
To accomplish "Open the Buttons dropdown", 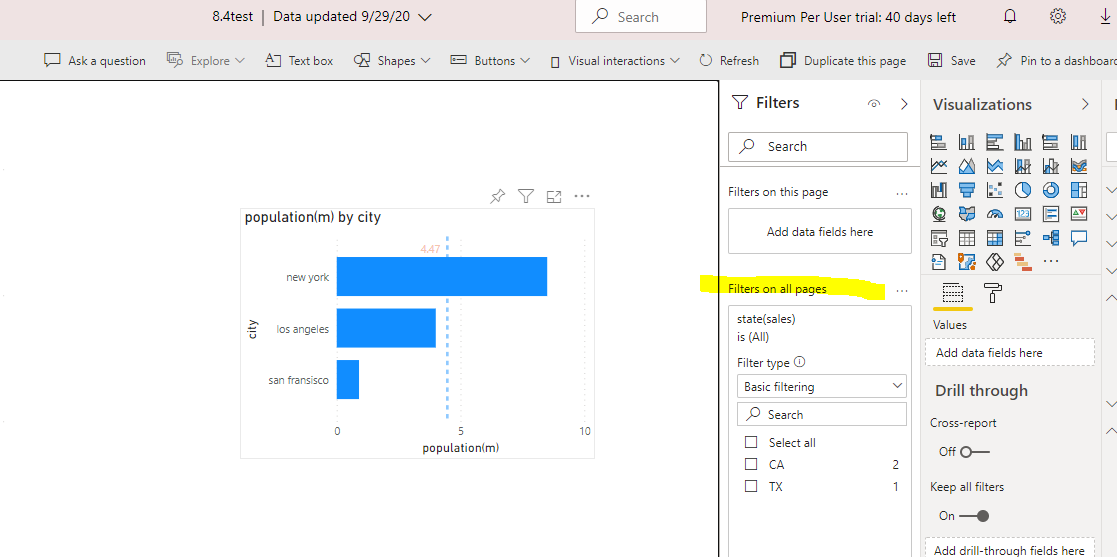I will pos(491,61).
